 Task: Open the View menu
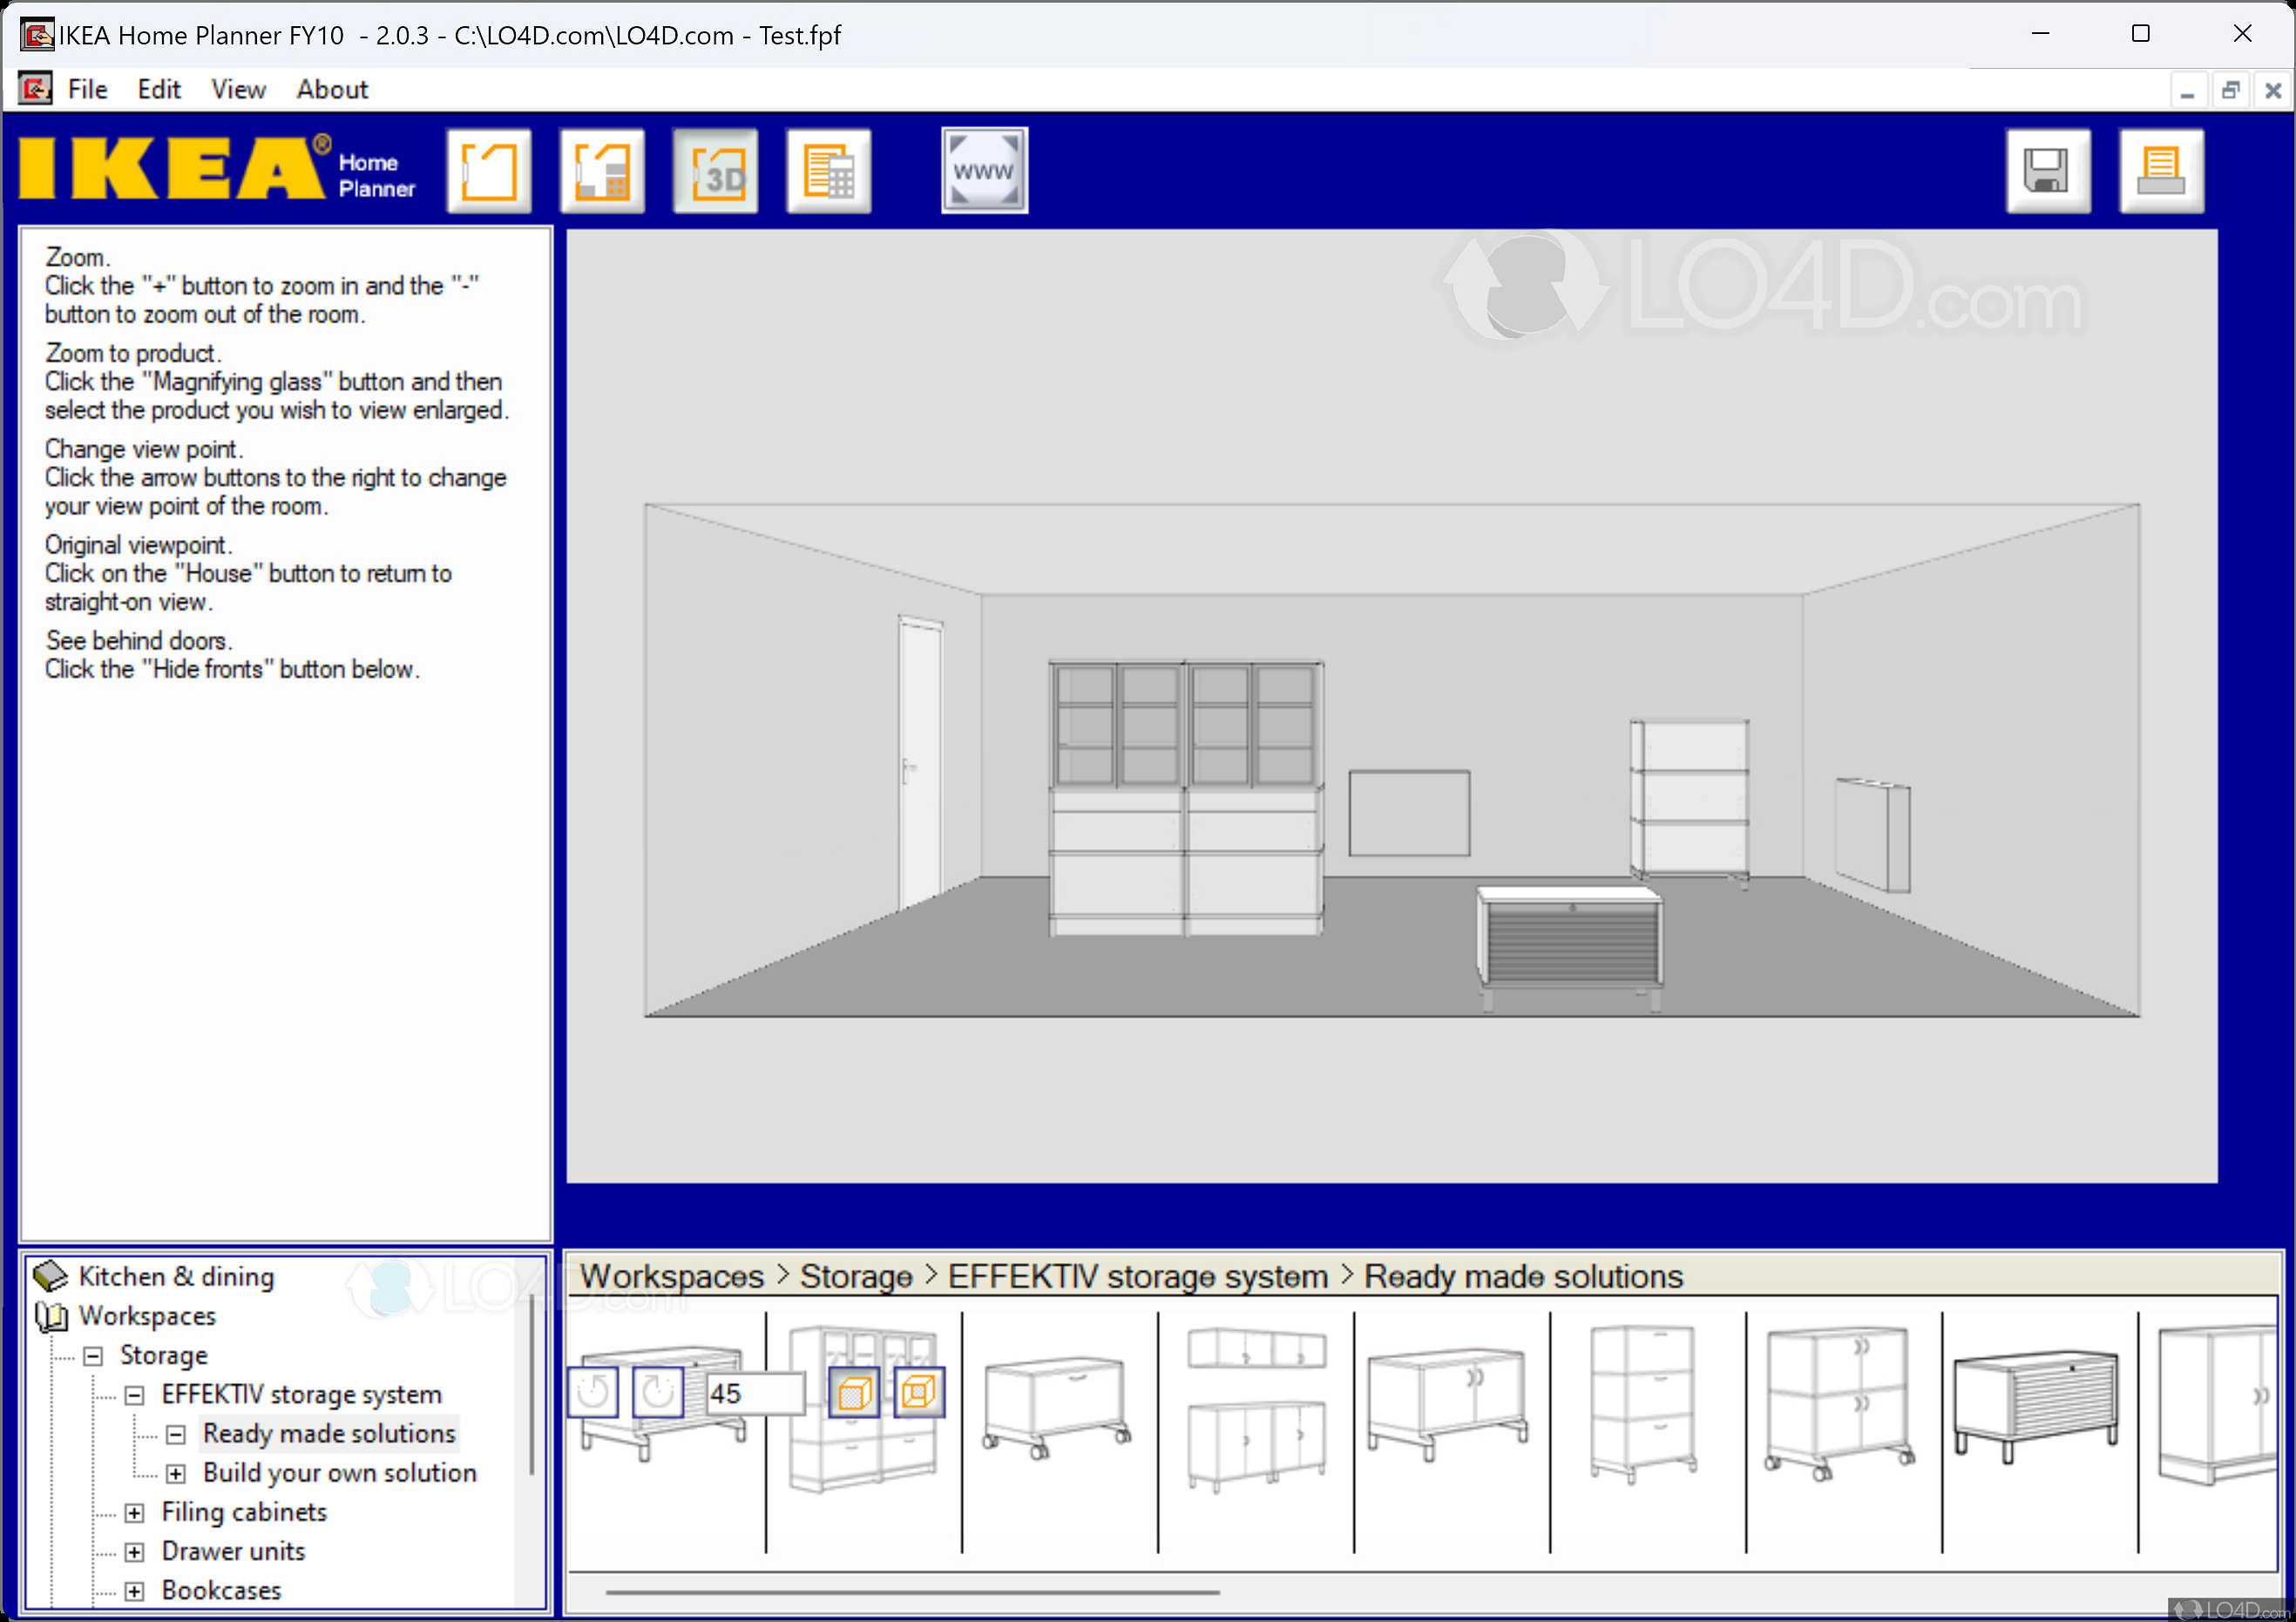pyautogui.click(x=238, y=89)
